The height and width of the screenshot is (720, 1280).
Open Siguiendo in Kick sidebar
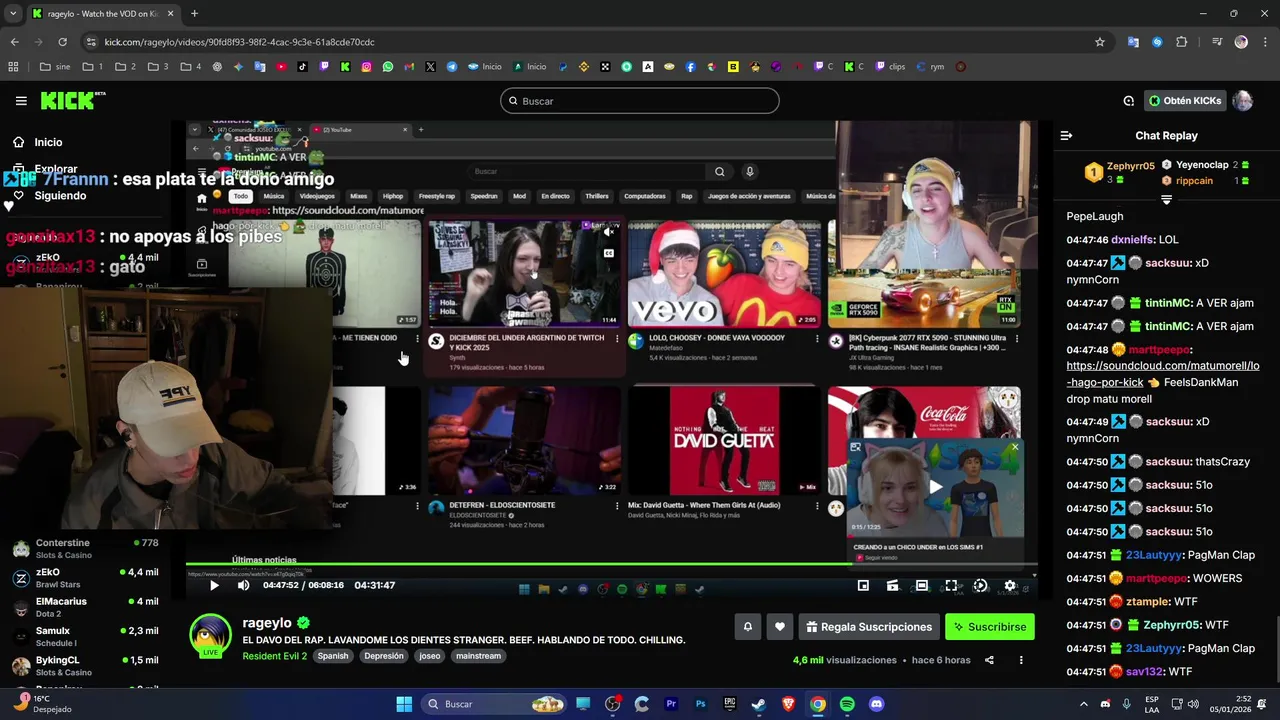coord(60,196)
